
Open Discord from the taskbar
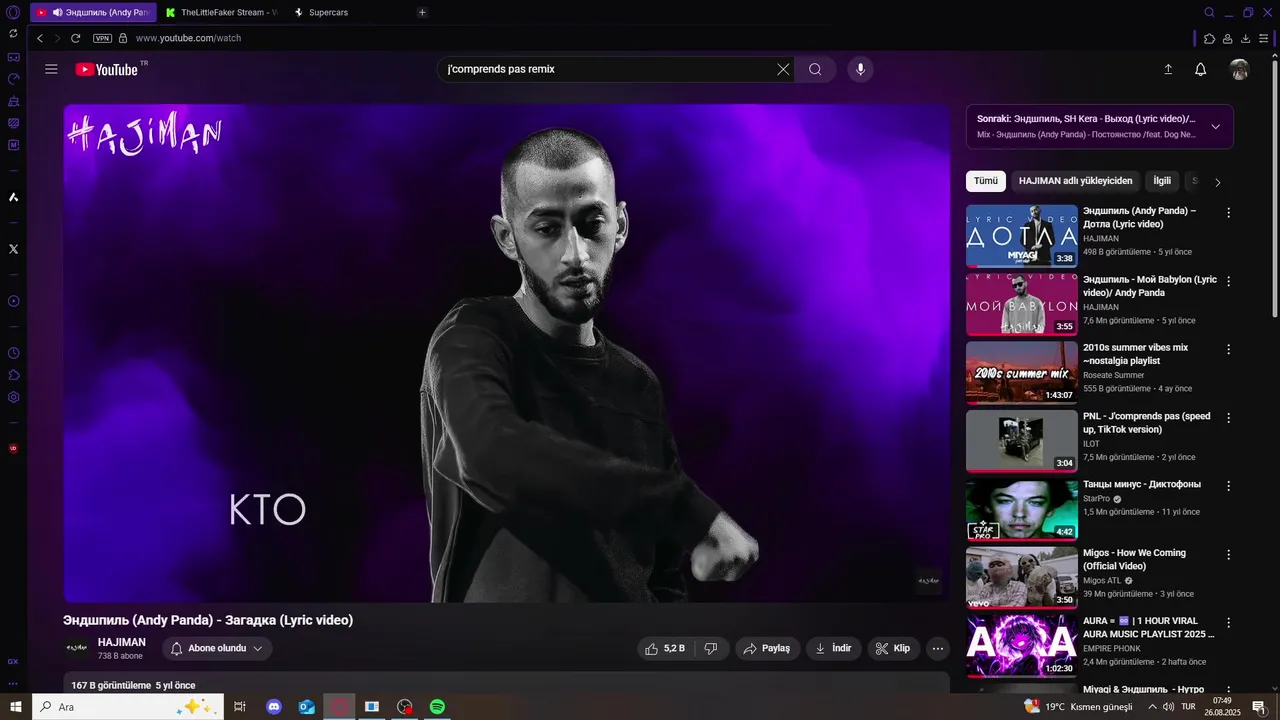coord(274,706)
